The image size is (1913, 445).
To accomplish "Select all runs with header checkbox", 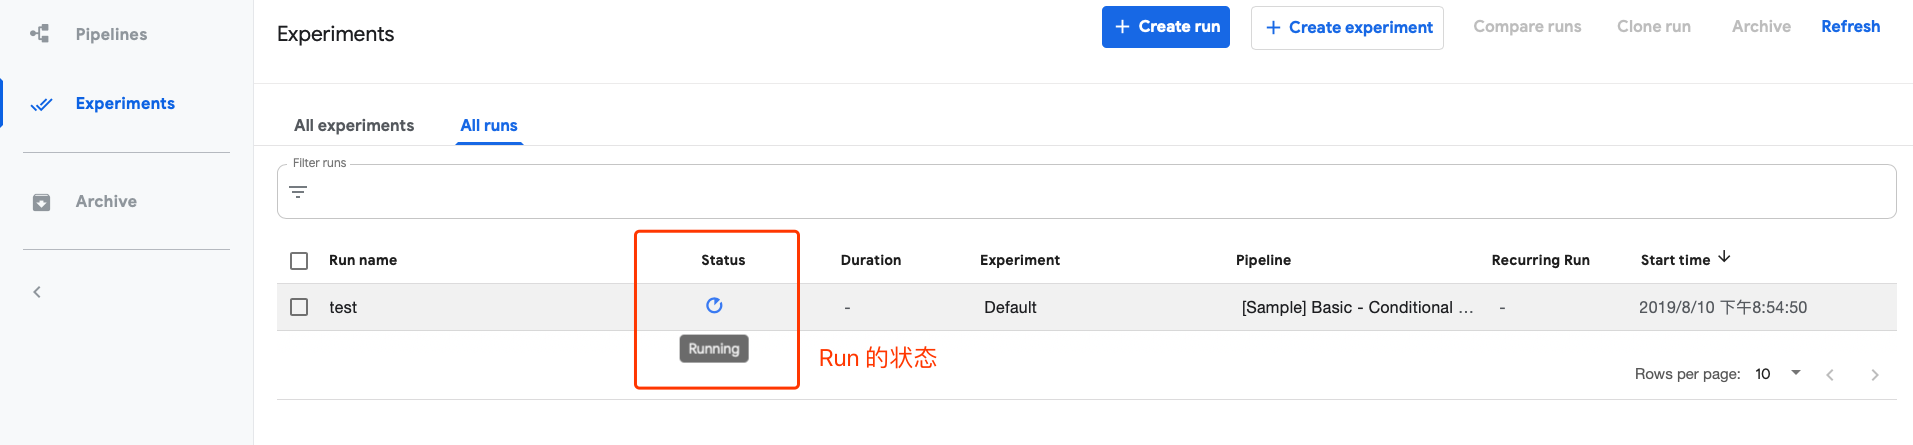I will pos(299,260).
